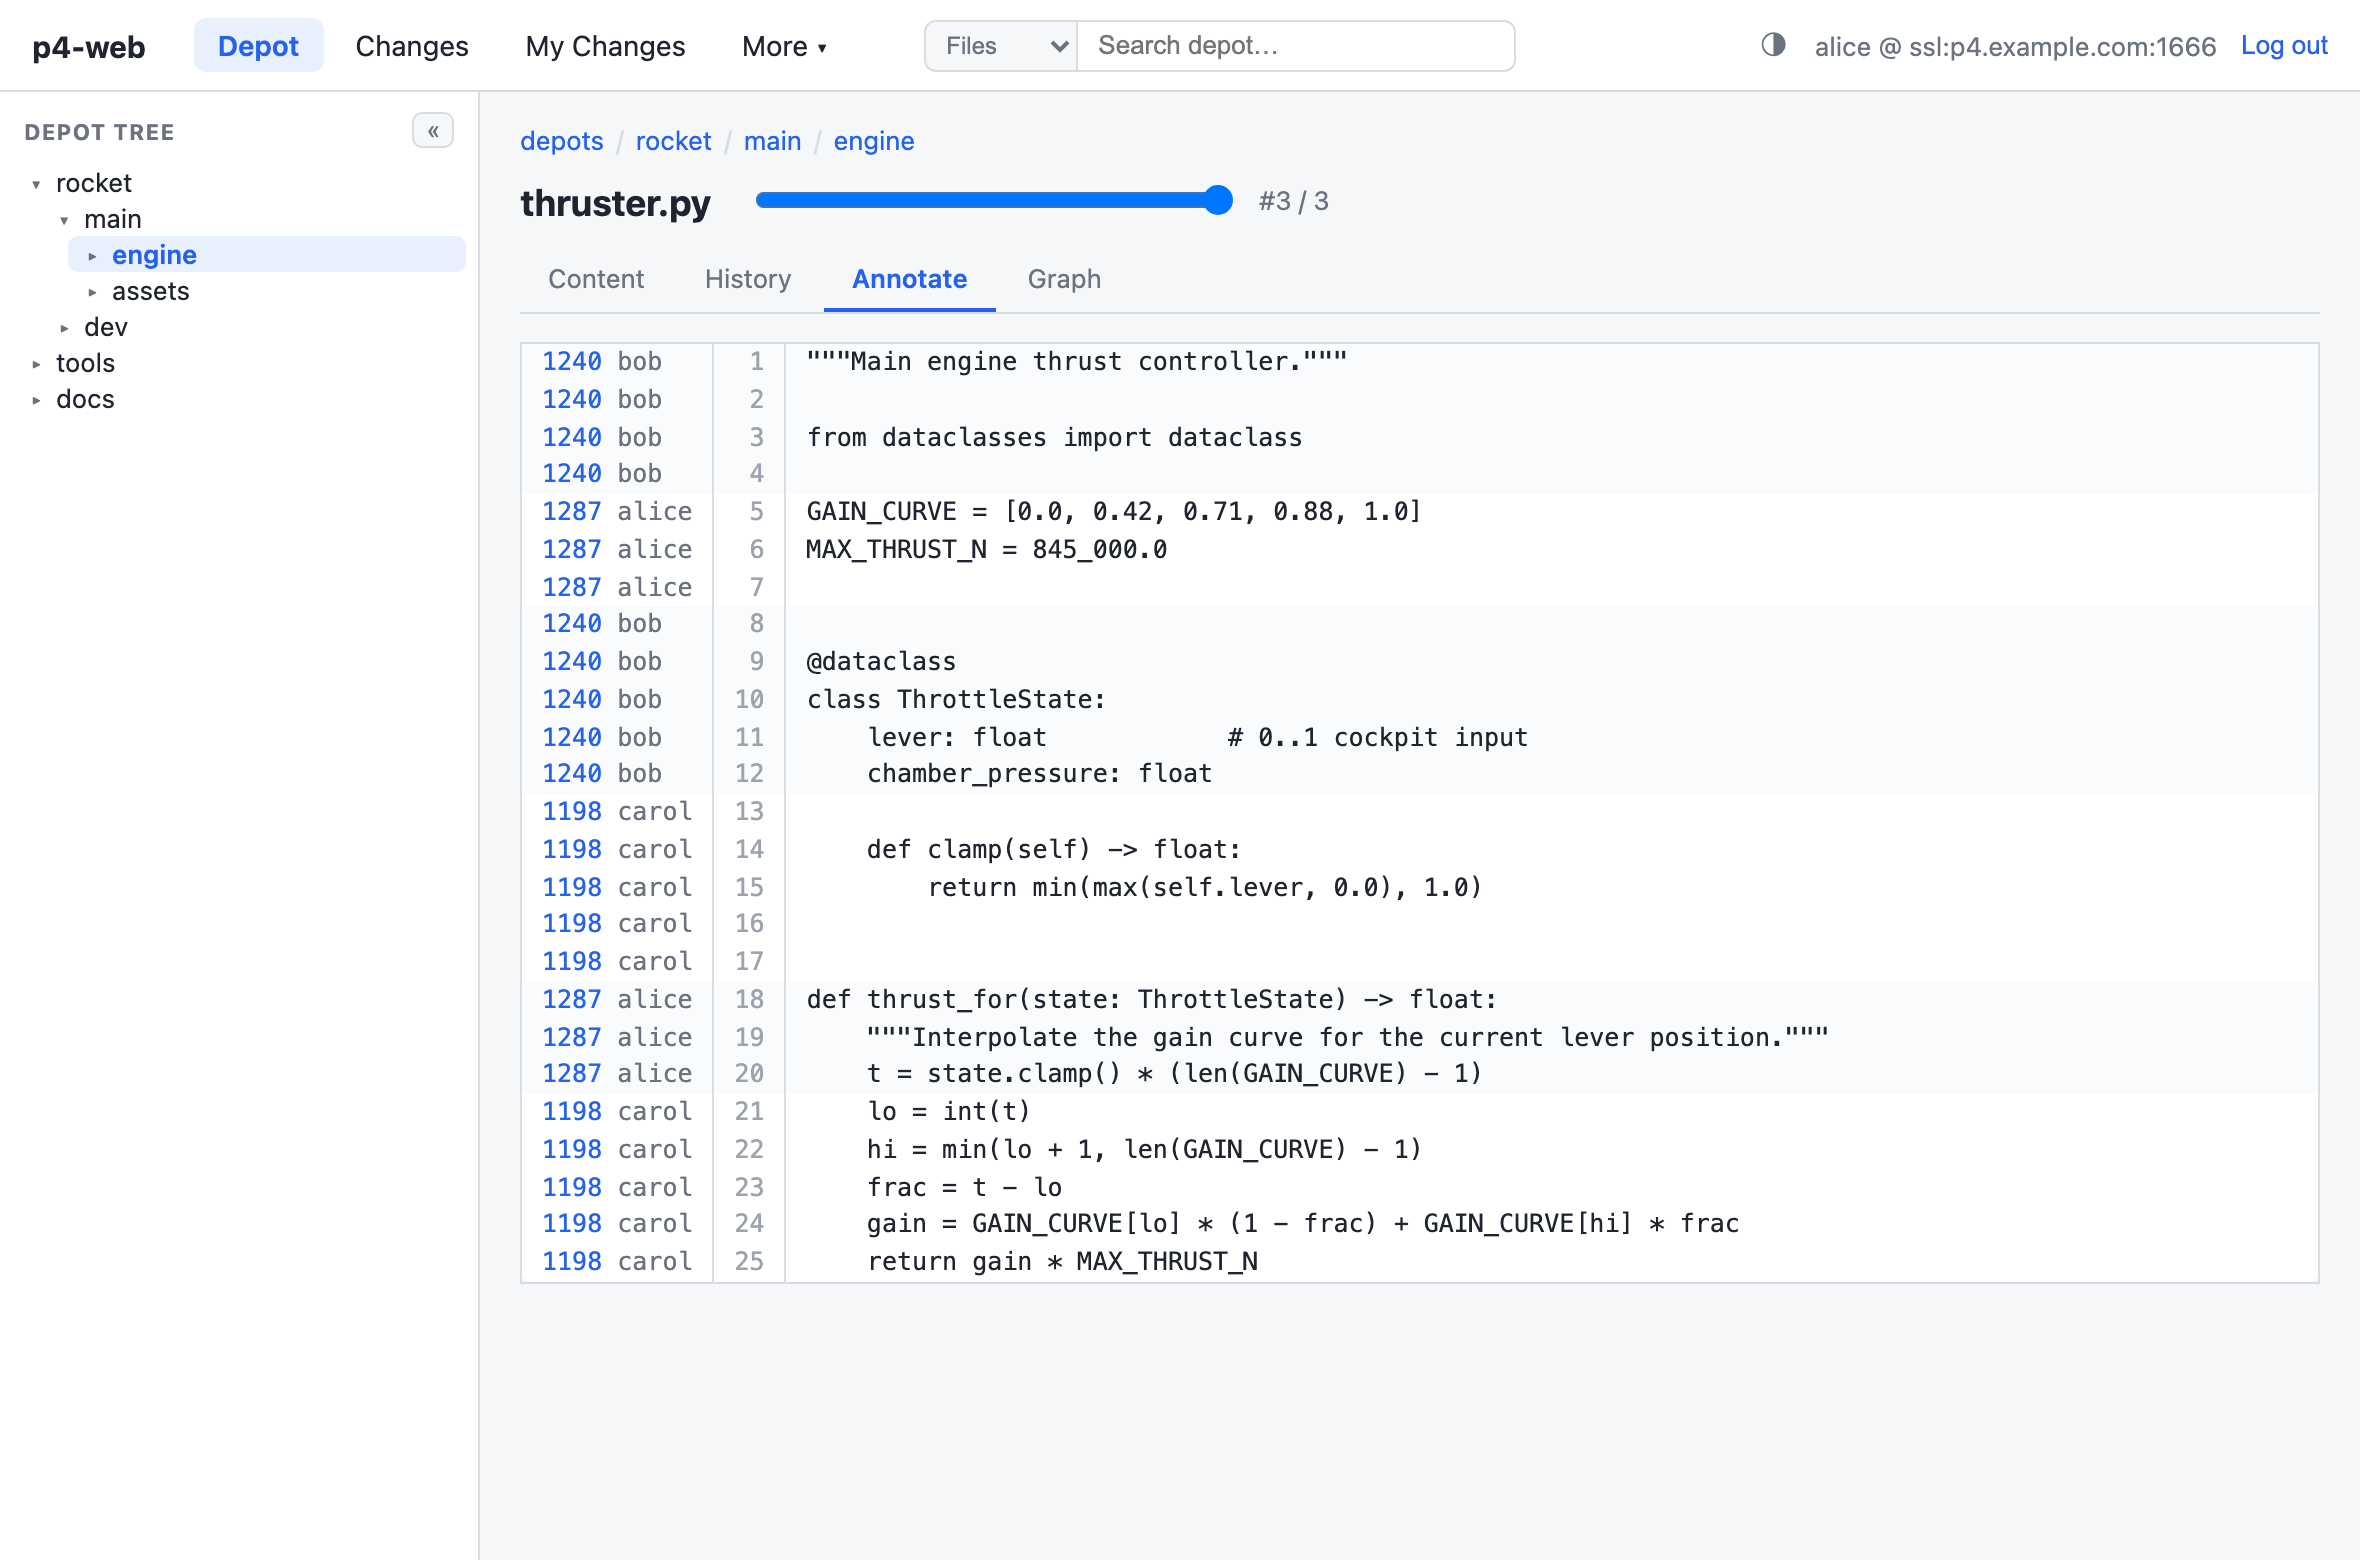The width and height of the screenshot is (2360, 1560).
Task: Click the MAX_THRUST_N = 845_000.0 code line
Action: coord(987,549)
